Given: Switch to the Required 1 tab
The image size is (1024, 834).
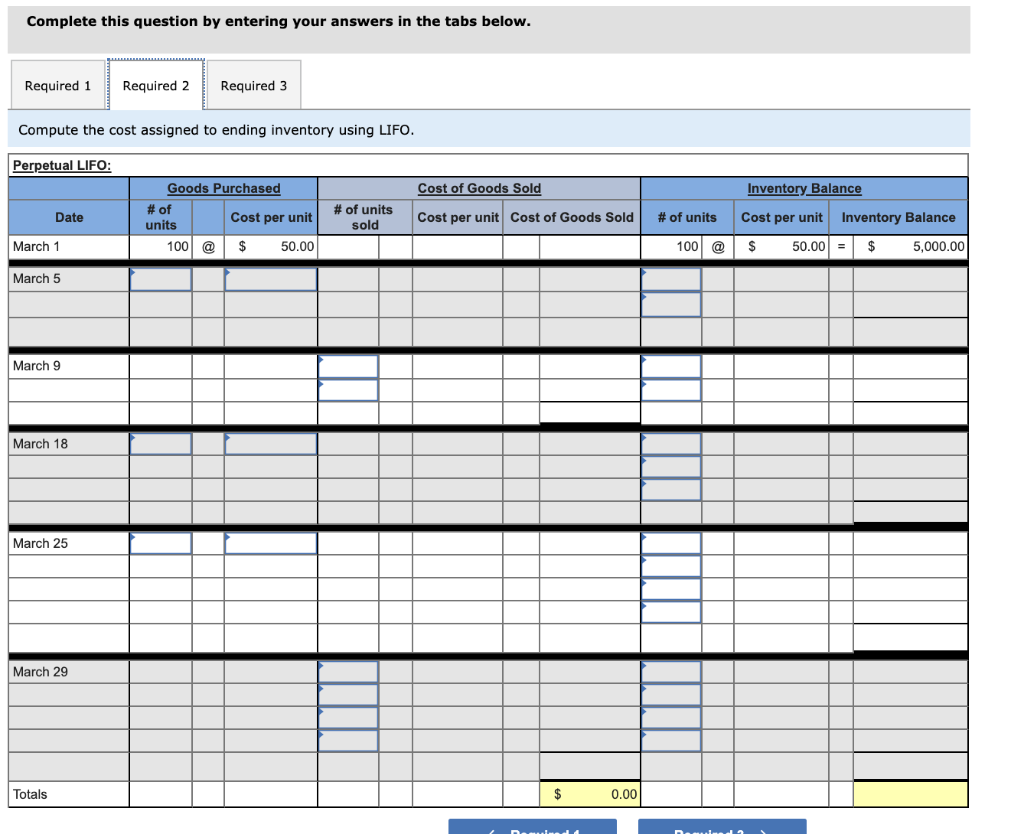Looking at the screenshot, I should point(57,86).
